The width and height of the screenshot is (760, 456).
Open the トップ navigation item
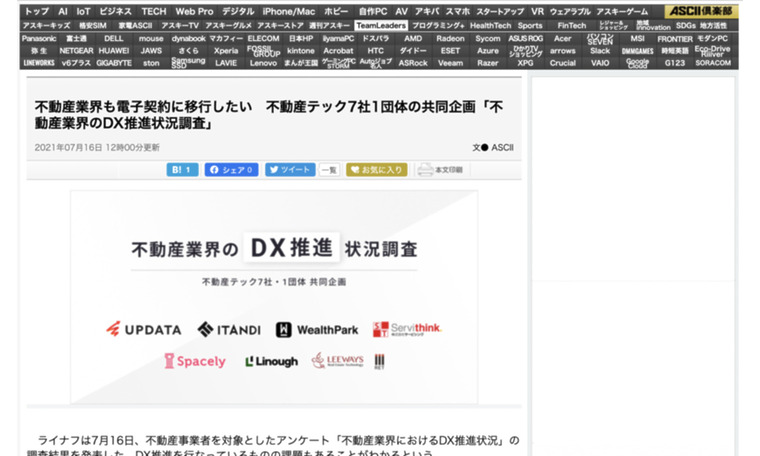(35, 11)
